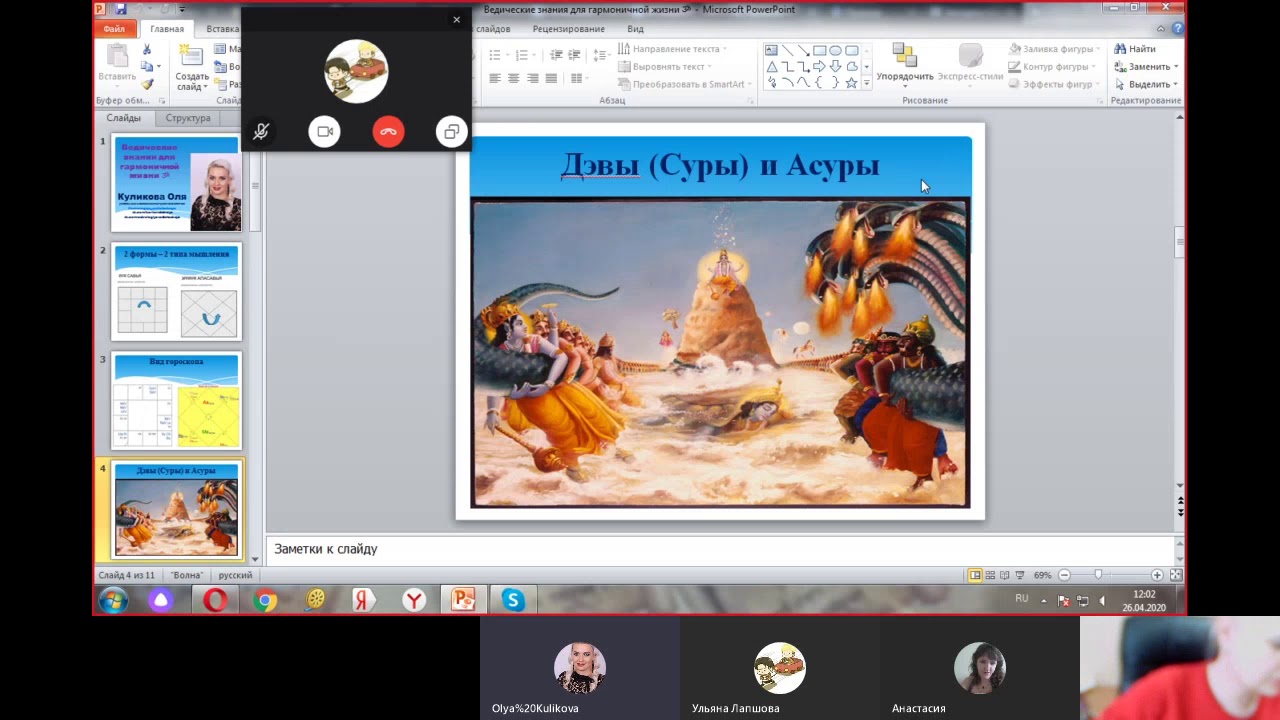
Task: Switch to the Структура tab
Action: click(x=188, y=118)
